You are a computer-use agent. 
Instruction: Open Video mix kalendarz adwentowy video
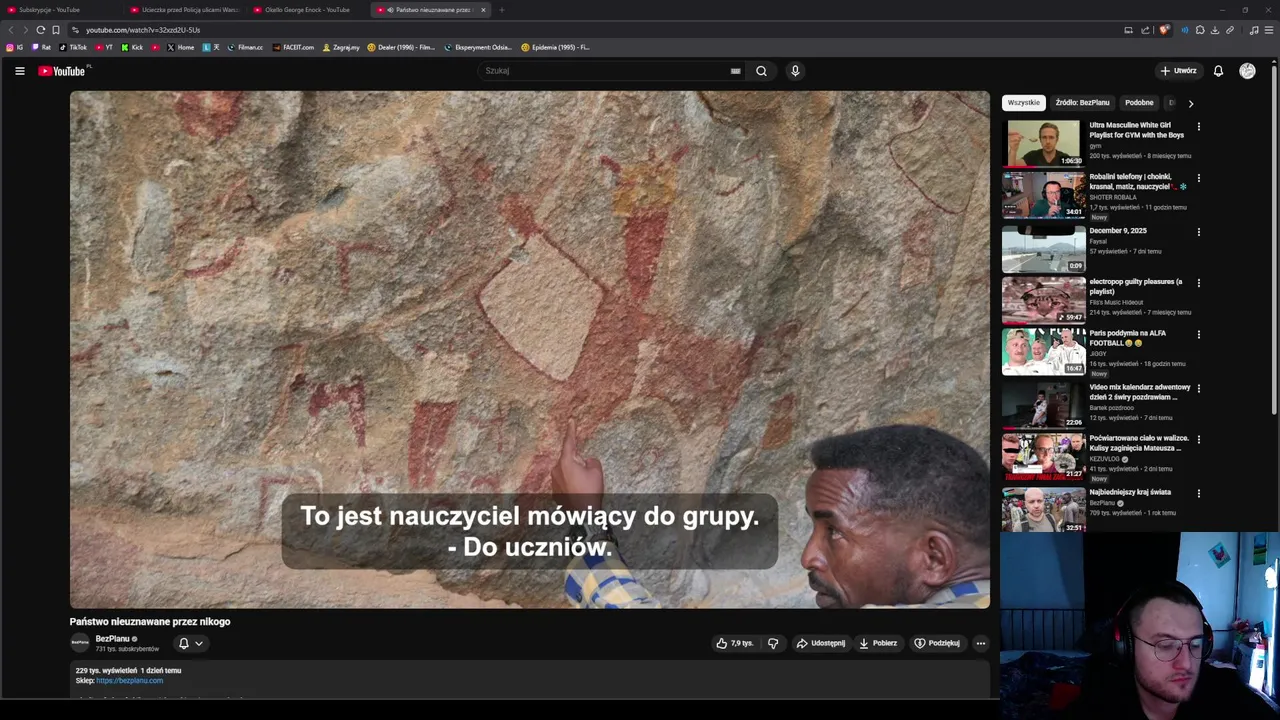(1043, 404)
